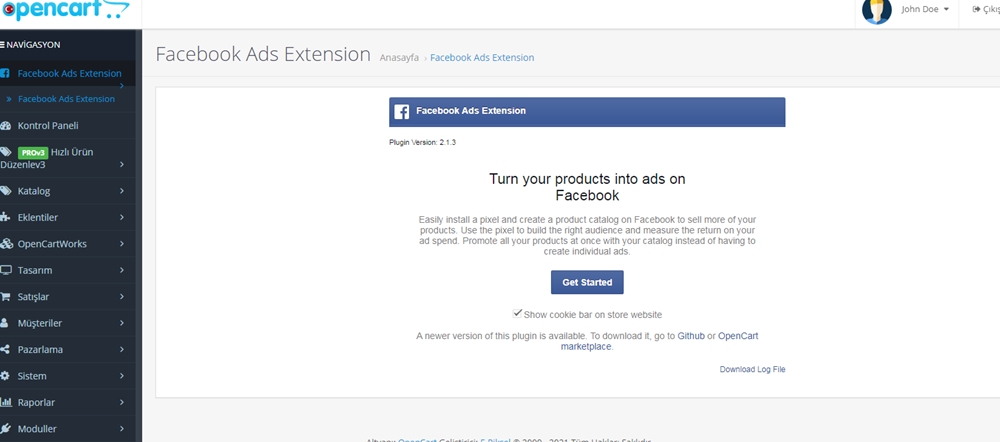Click the Sistem gear icon

point(5,376)
